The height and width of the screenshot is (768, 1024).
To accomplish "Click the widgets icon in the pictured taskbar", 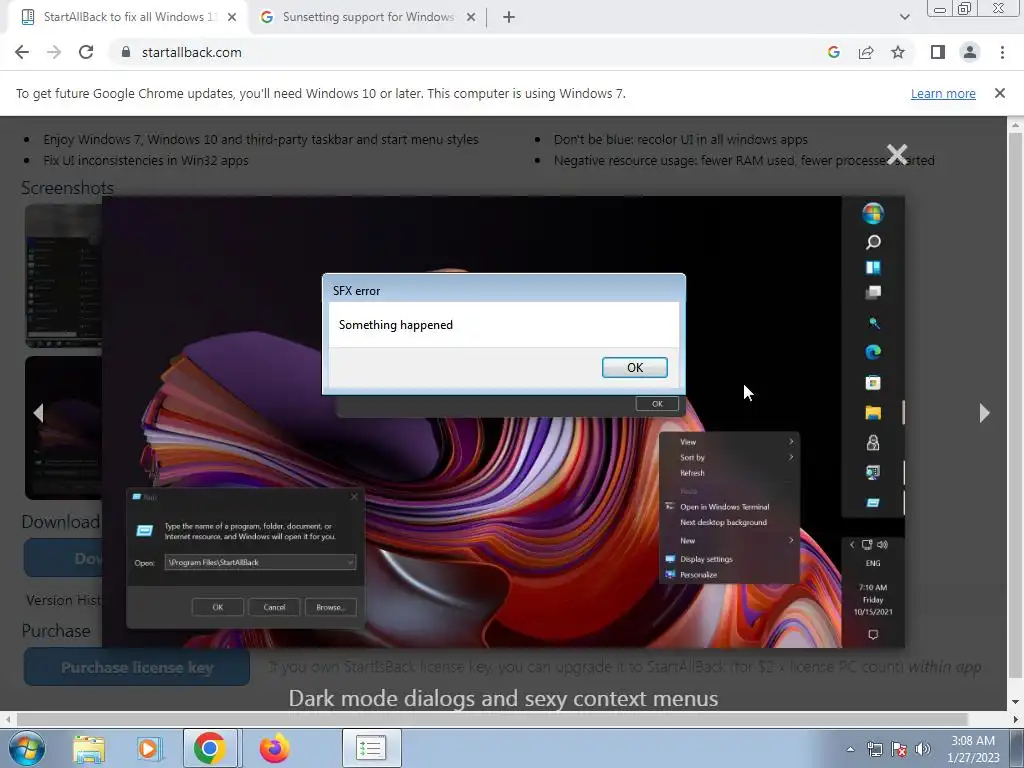I will click(x=873, y=267).
